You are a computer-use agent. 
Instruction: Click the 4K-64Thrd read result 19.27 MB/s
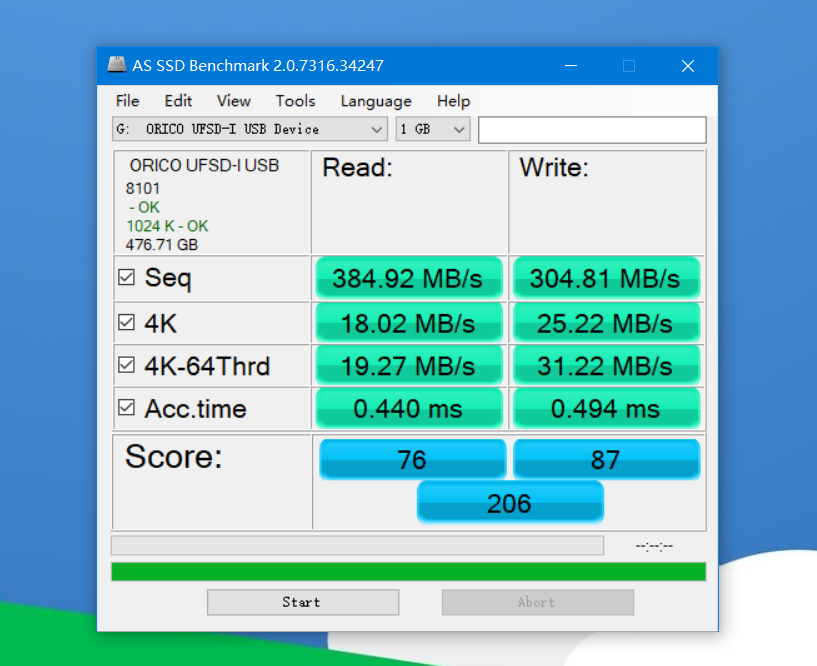coord(408,366)
